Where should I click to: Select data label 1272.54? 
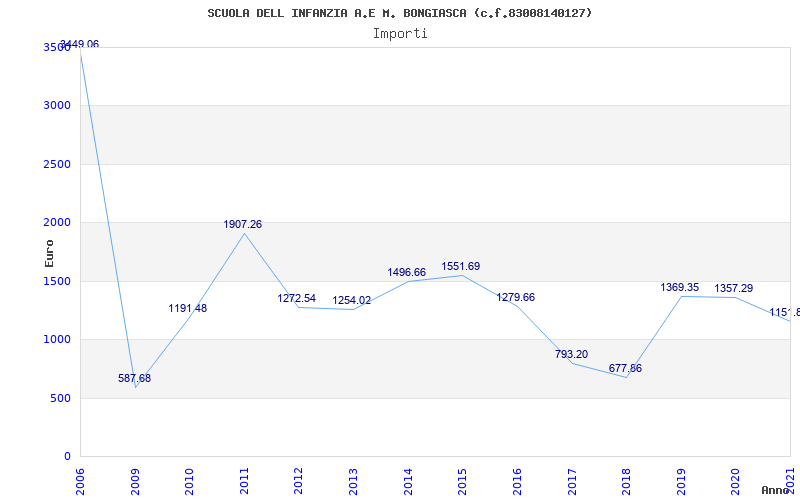point(297,298)
